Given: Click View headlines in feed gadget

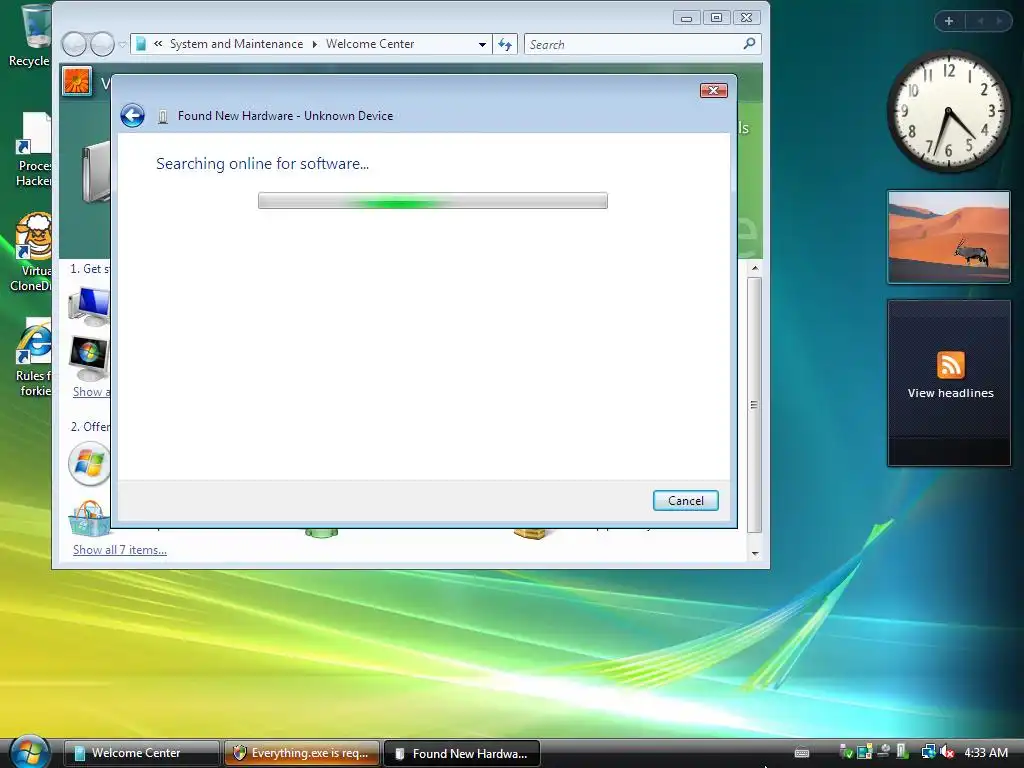Looking at the screenshot, I should pyautogui.click(x=950, y=393).
